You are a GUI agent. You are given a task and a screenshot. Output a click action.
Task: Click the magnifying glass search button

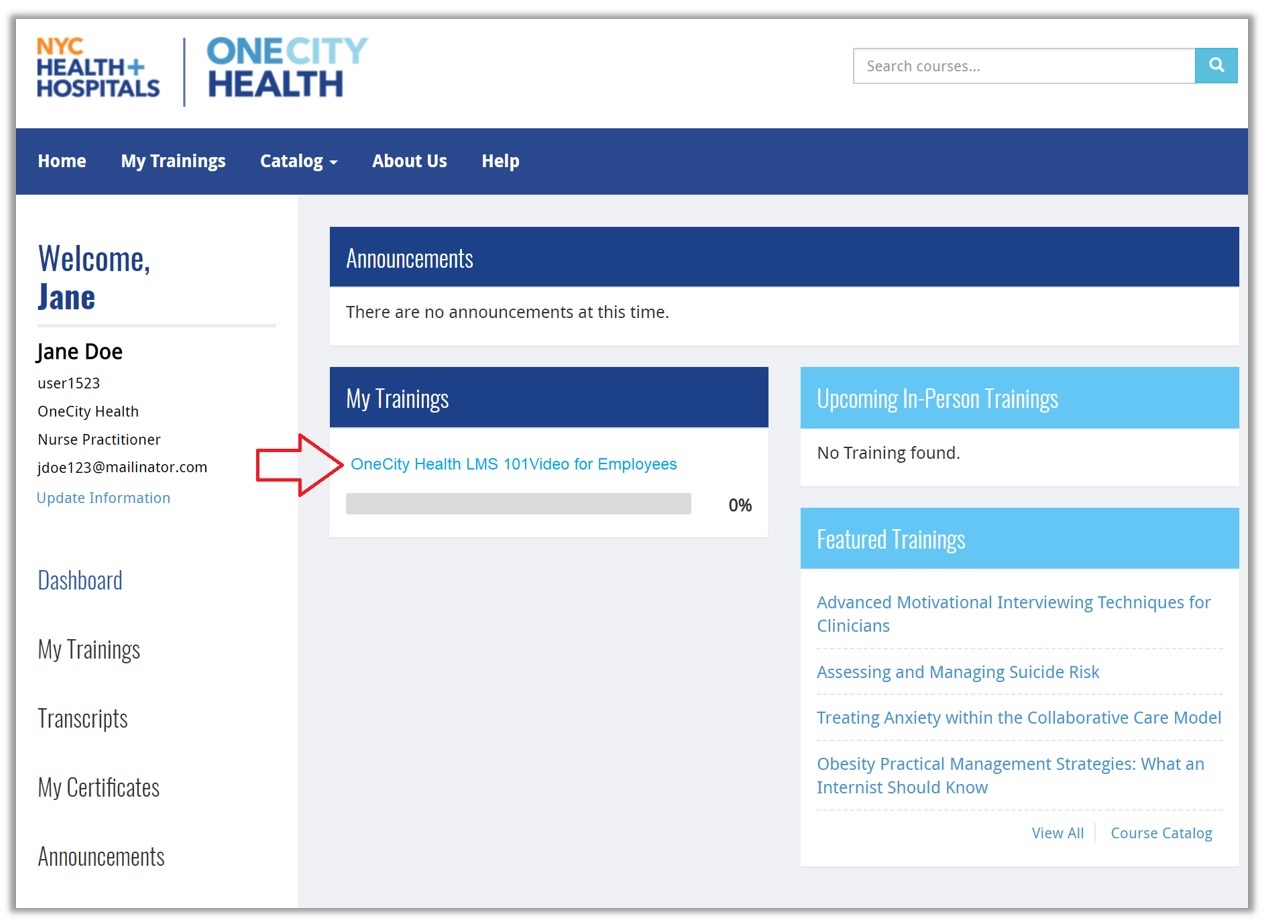(x=1216, y=66)
